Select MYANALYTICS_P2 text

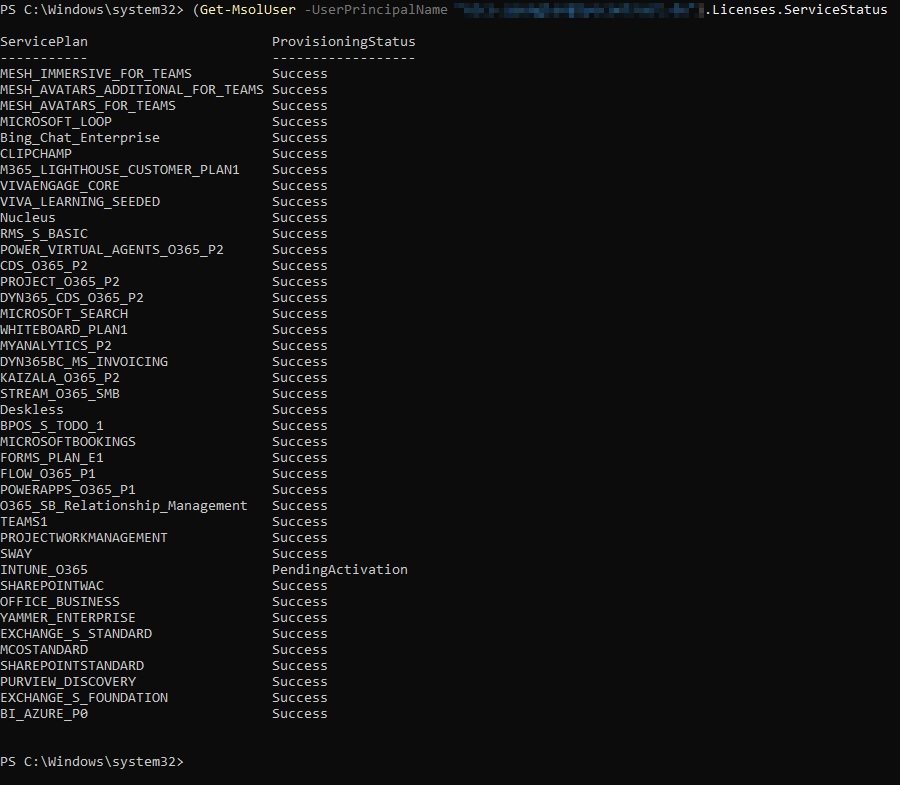pyautogui.click(x=56, y=346)
